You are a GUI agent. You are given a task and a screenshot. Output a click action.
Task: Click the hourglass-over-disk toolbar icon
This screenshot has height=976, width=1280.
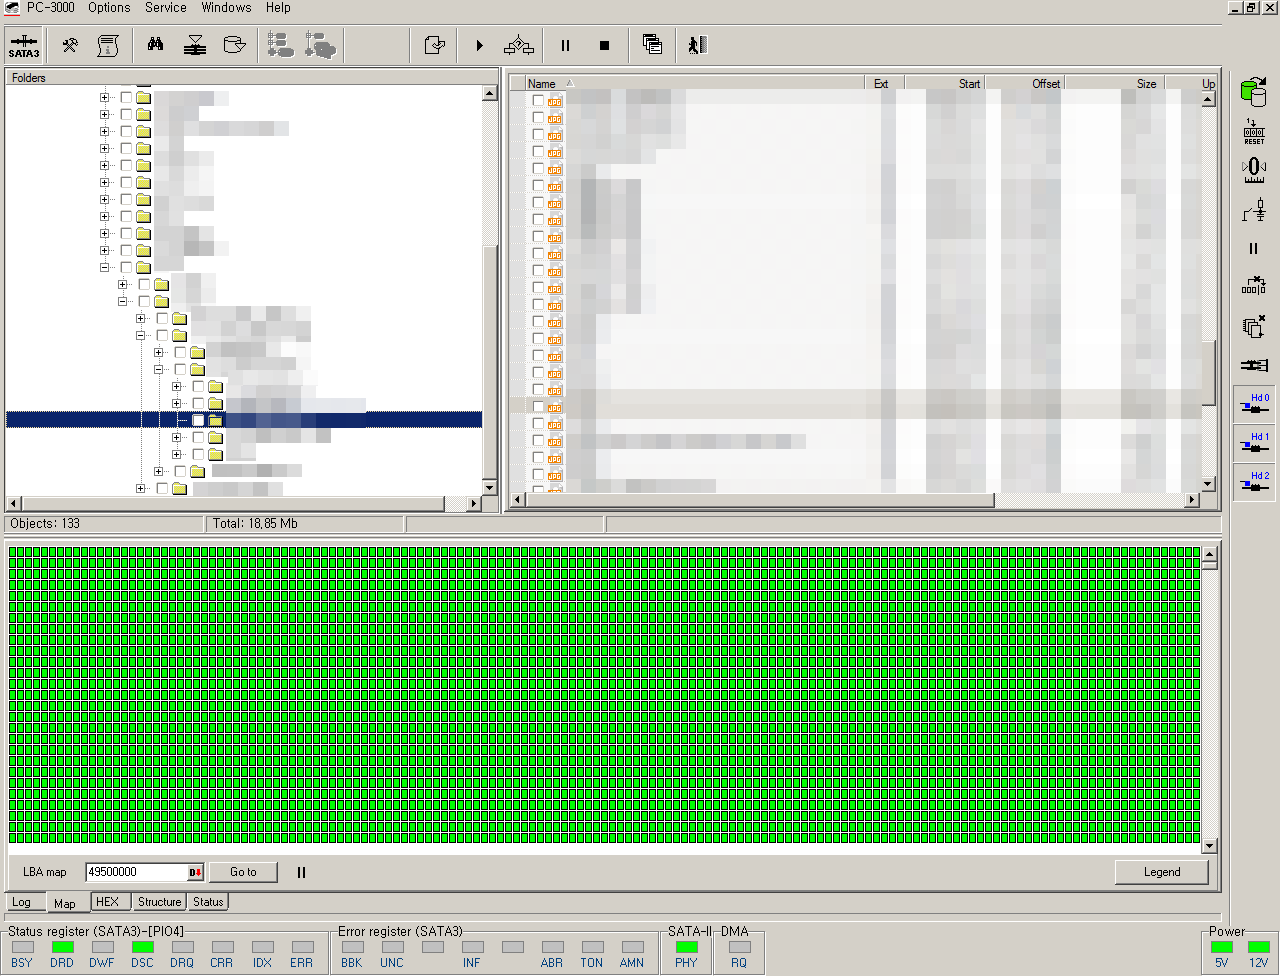pyautogui.click(x=195, y=45)
